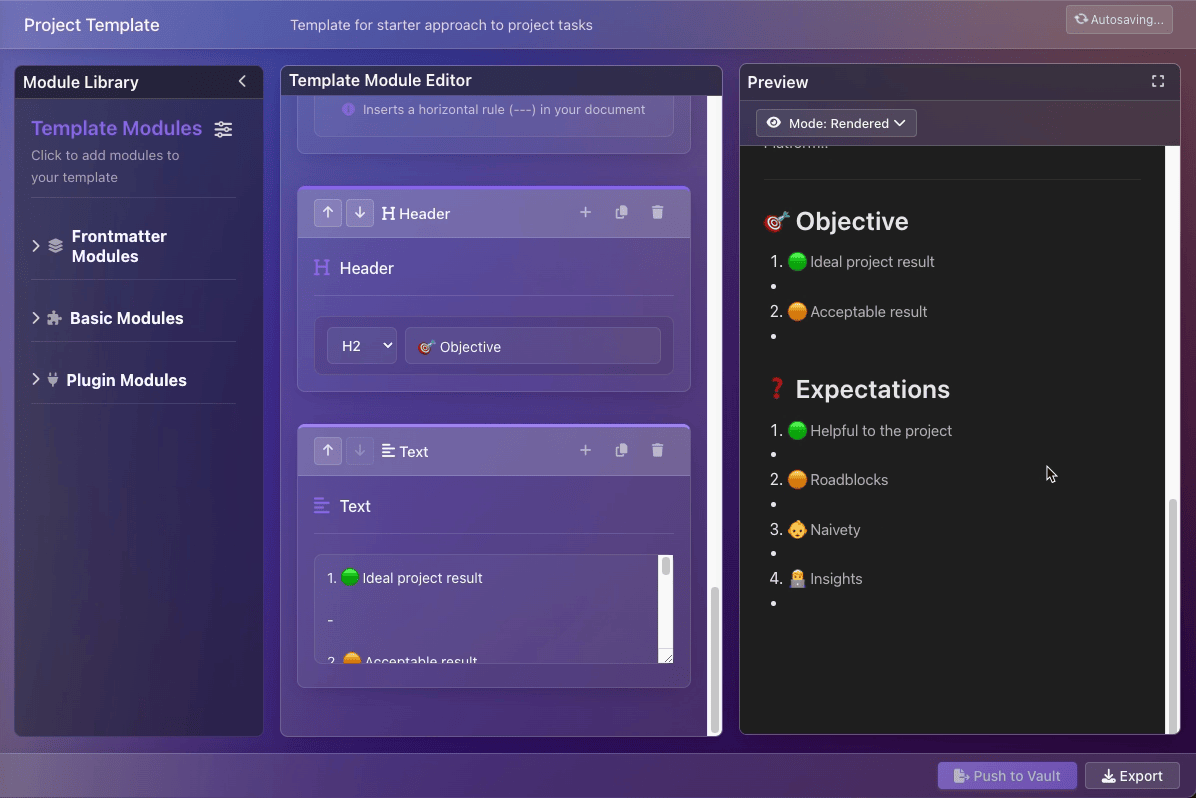Click the Autosaving status button

pyautogui.click(x=1119, y=20)
